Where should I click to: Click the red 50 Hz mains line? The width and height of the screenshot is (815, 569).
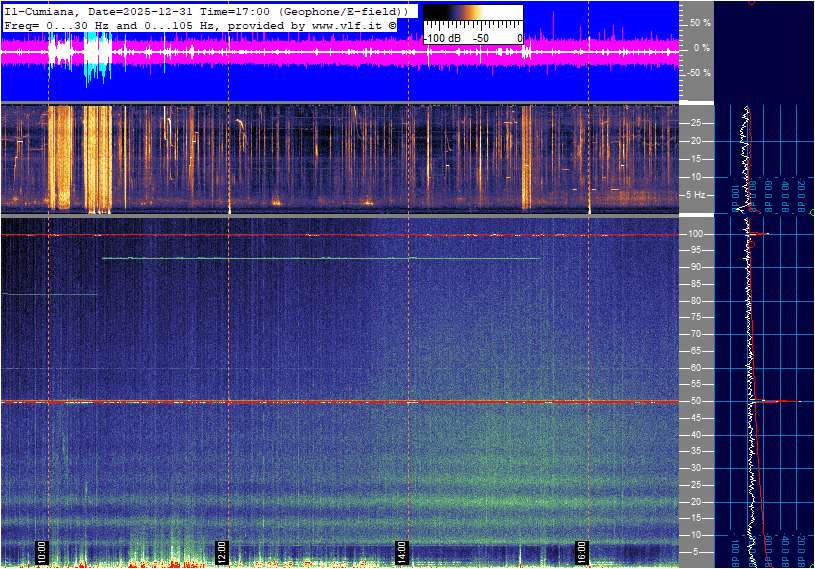pyautogui.click(x=300, y=402)
